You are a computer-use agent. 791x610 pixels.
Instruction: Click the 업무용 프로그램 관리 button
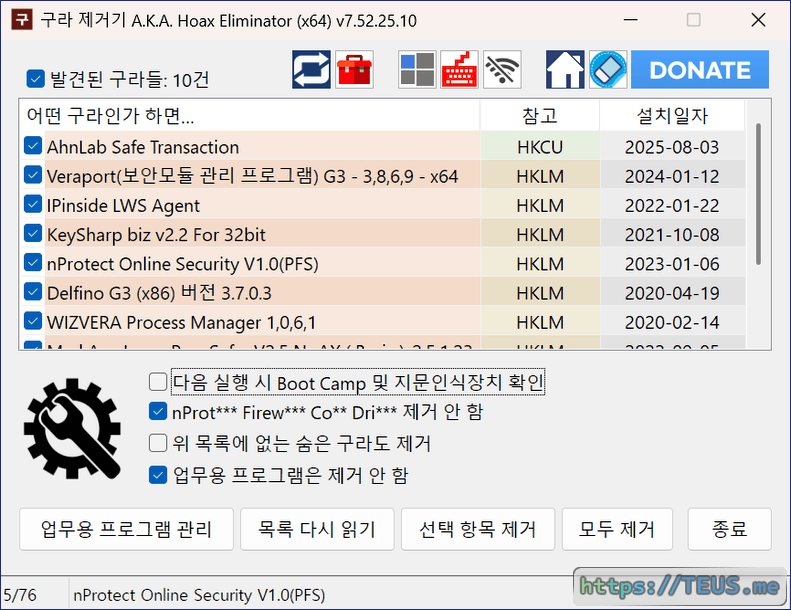pyautogui.click(x=126, y=529)
